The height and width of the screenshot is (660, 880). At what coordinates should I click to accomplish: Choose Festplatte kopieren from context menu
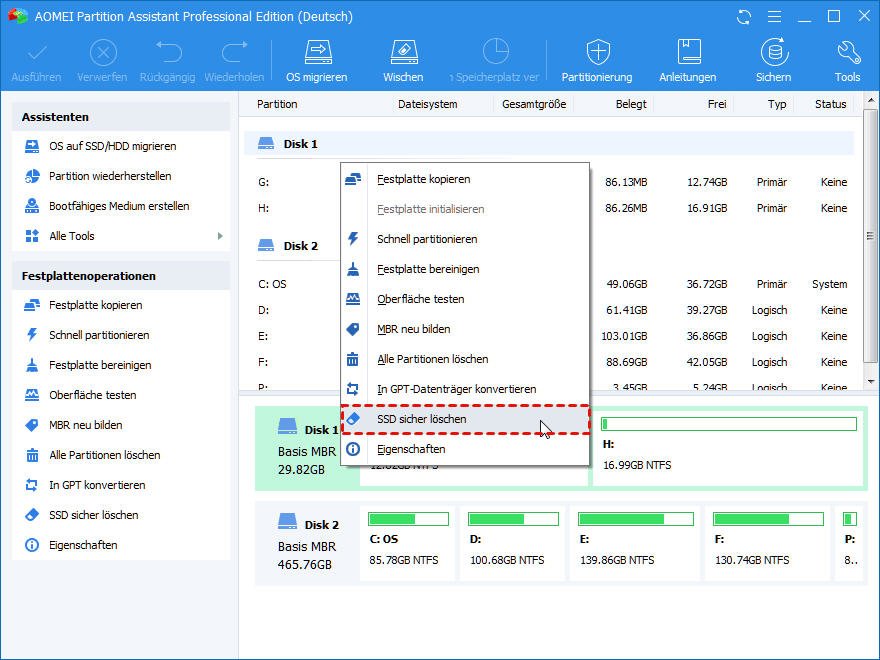pos(465,180)
